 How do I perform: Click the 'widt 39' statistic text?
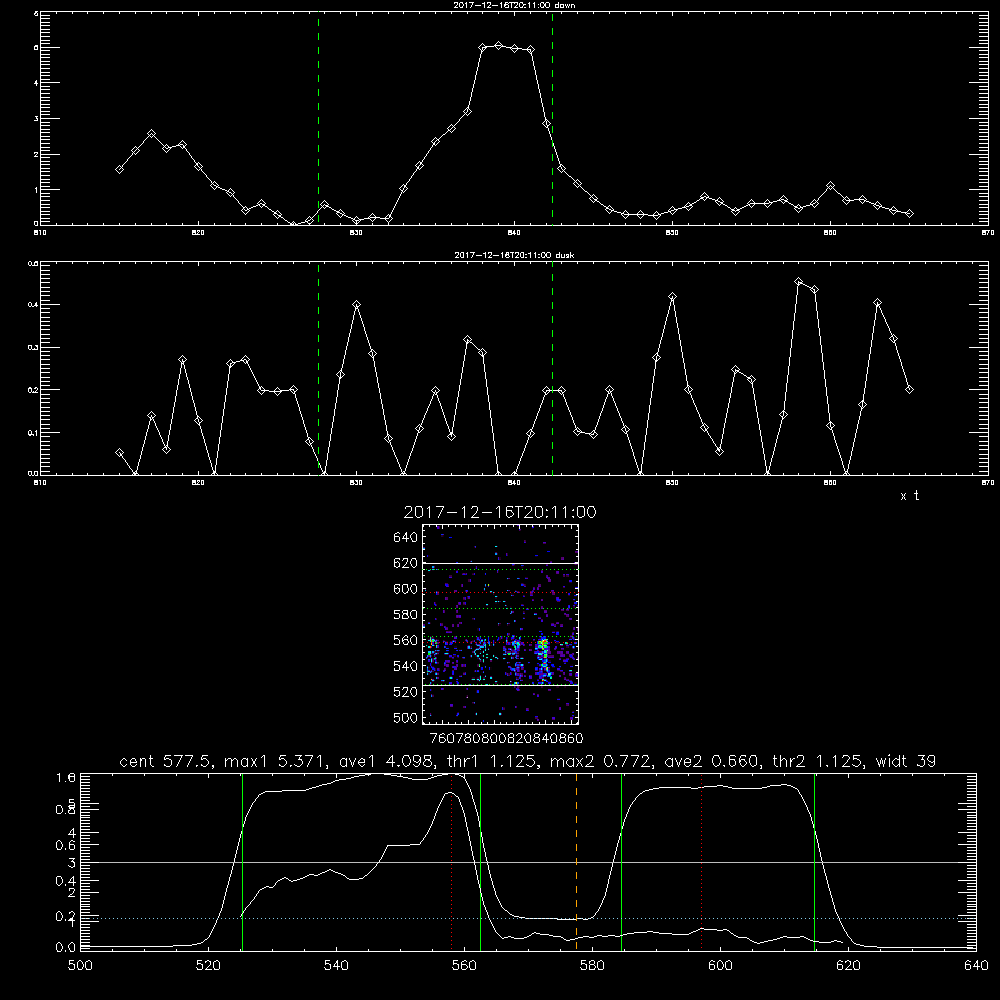tap(906, 761)
